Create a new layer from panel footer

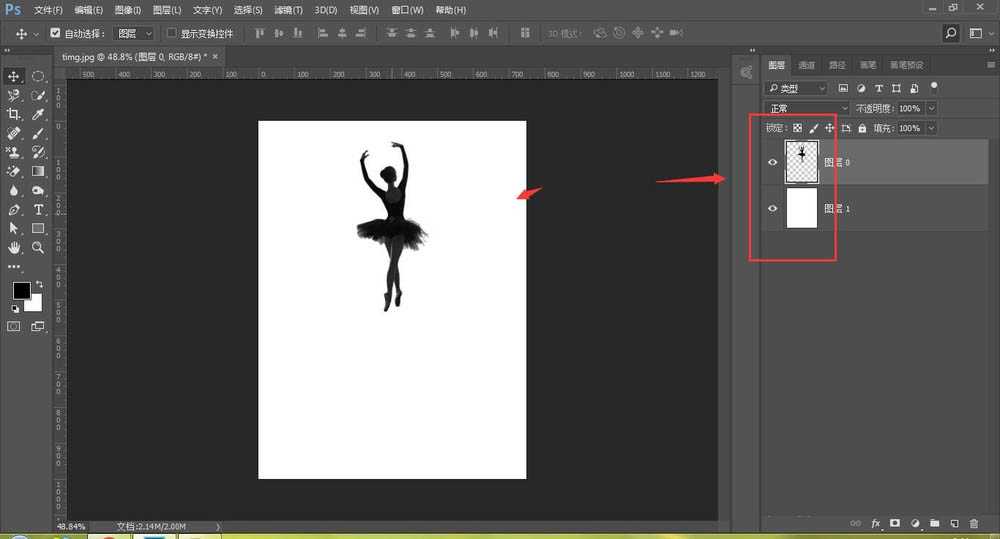[x=954, y=523]
